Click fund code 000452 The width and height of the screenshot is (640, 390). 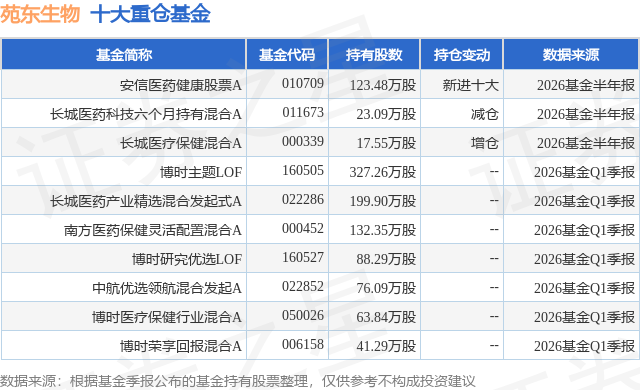[x=303, y=228]
